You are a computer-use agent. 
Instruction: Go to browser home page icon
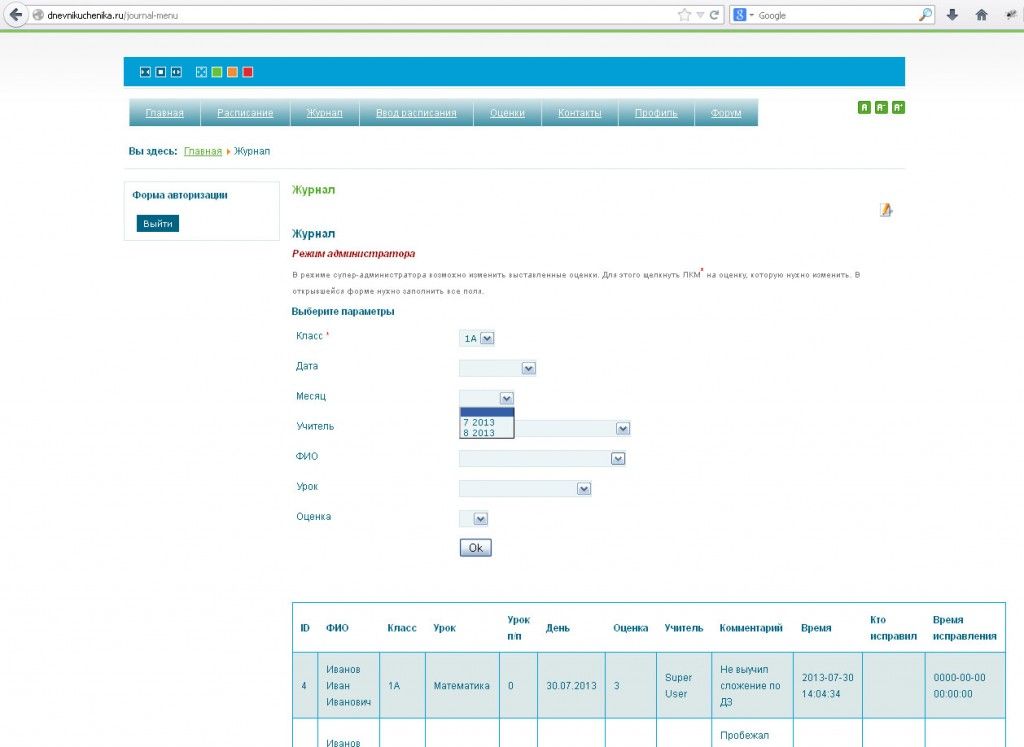pos(981,15)
